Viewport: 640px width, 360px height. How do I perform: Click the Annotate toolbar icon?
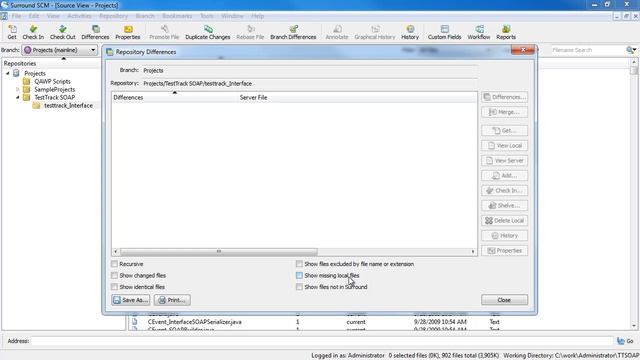click(x=337, y=32)
